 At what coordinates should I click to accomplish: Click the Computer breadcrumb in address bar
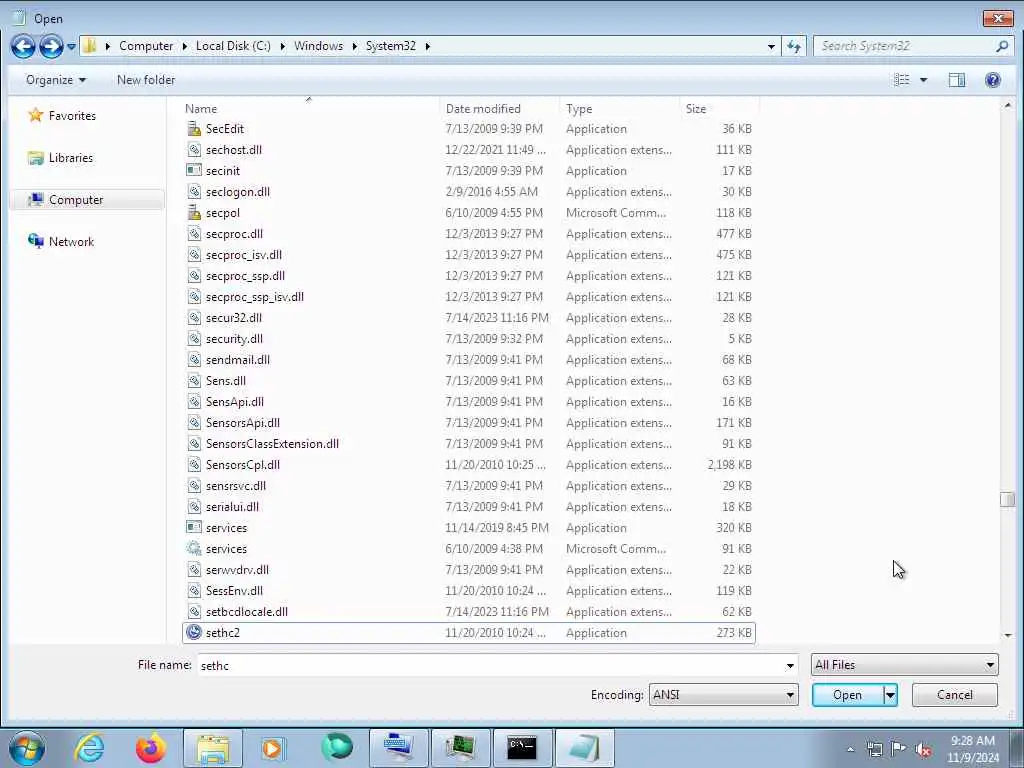pos(146,46)
